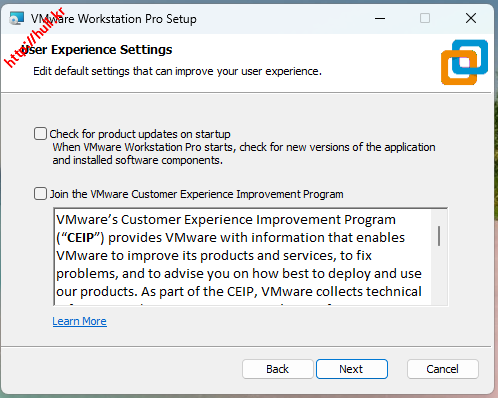Tick the Join VMware Customer Experience Improvement Program checkbox

click(x=40, y=194)
